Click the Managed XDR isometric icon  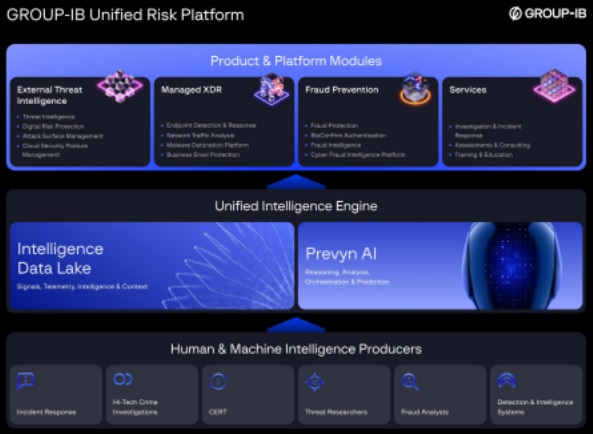point(272,89)
